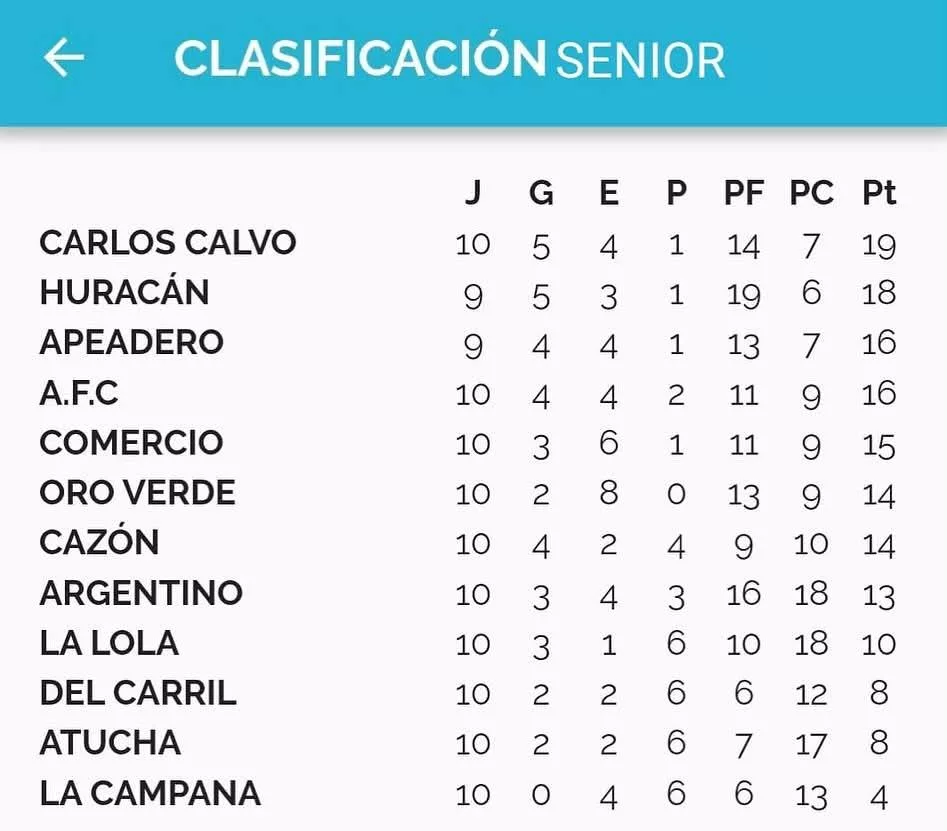Click the G wins column header
The image size is (947, 831).
(541, 193)
